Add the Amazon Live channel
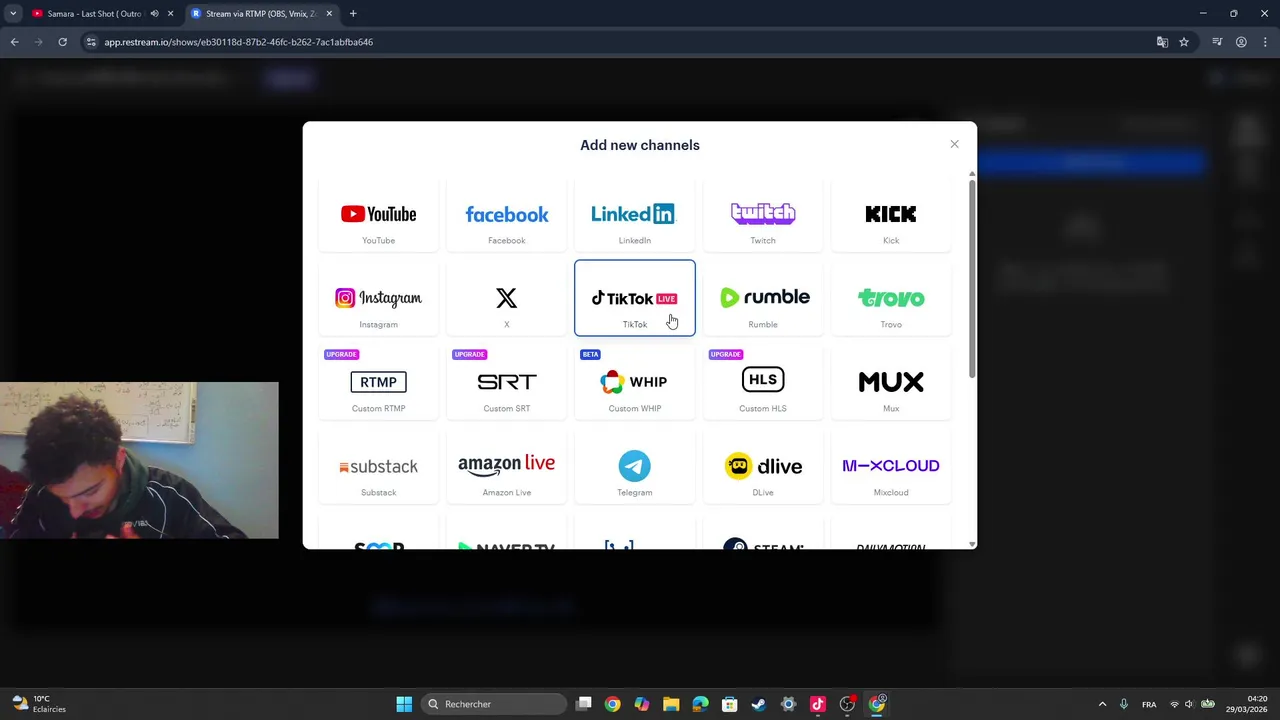This screenshot has height=720, width=1280. 507,466
